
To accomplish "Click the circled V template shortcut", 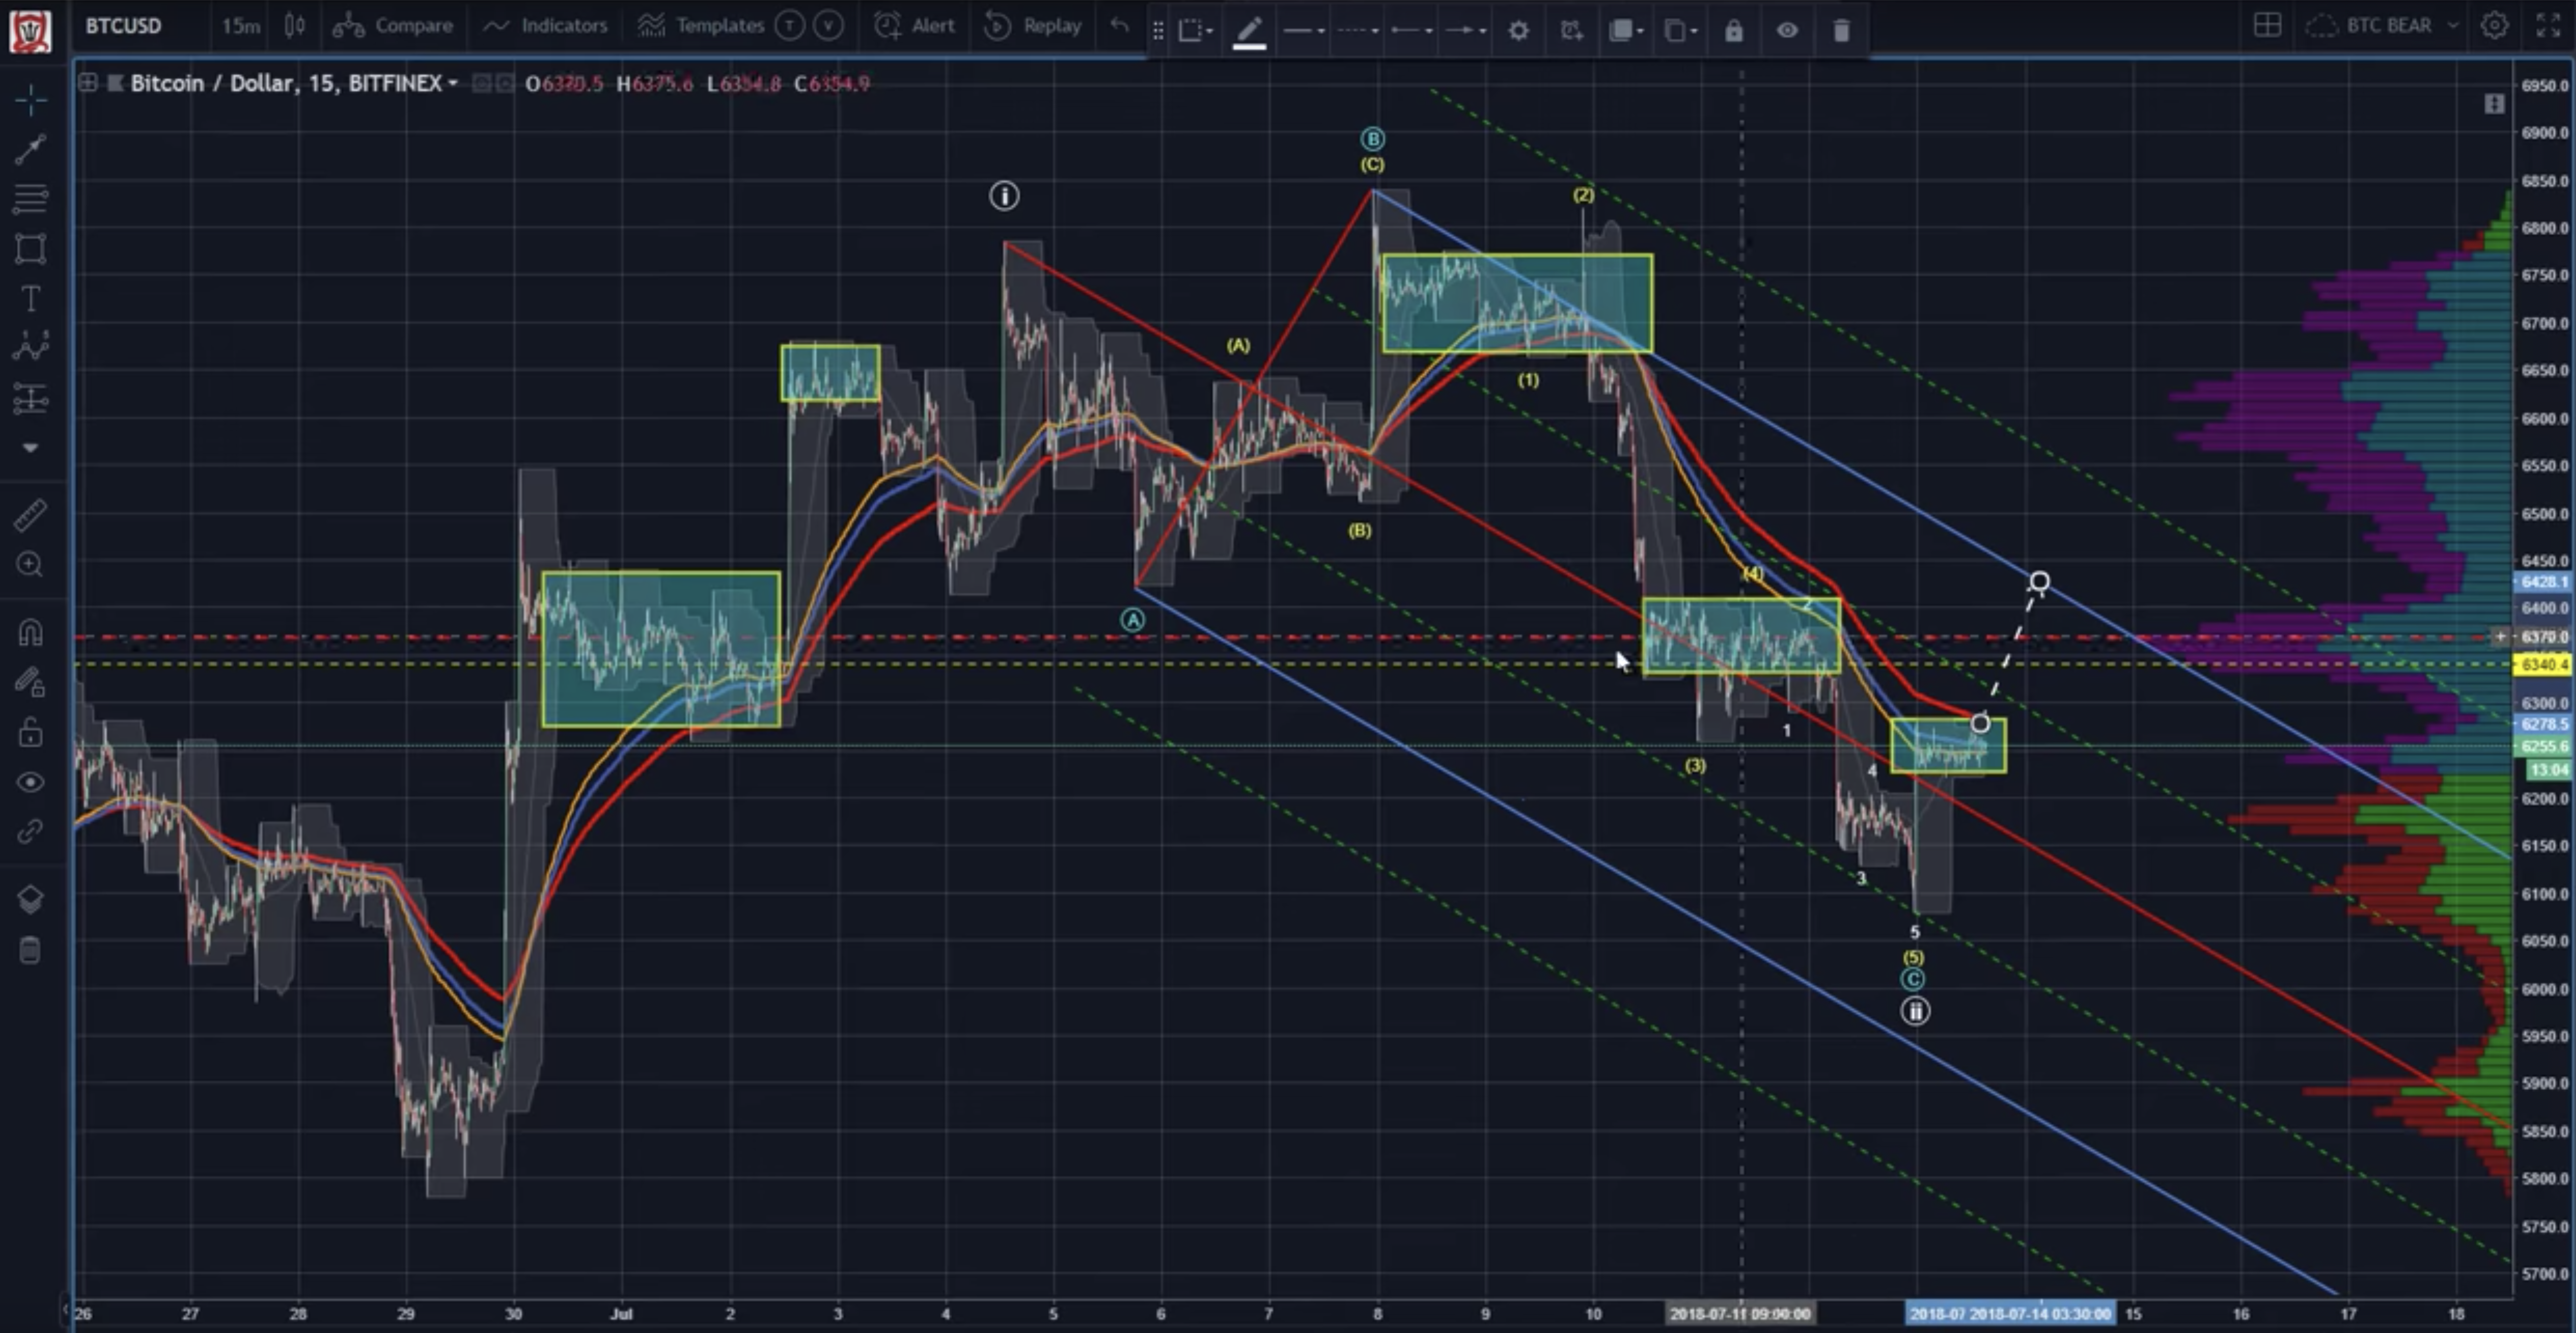I will [828, 26].
